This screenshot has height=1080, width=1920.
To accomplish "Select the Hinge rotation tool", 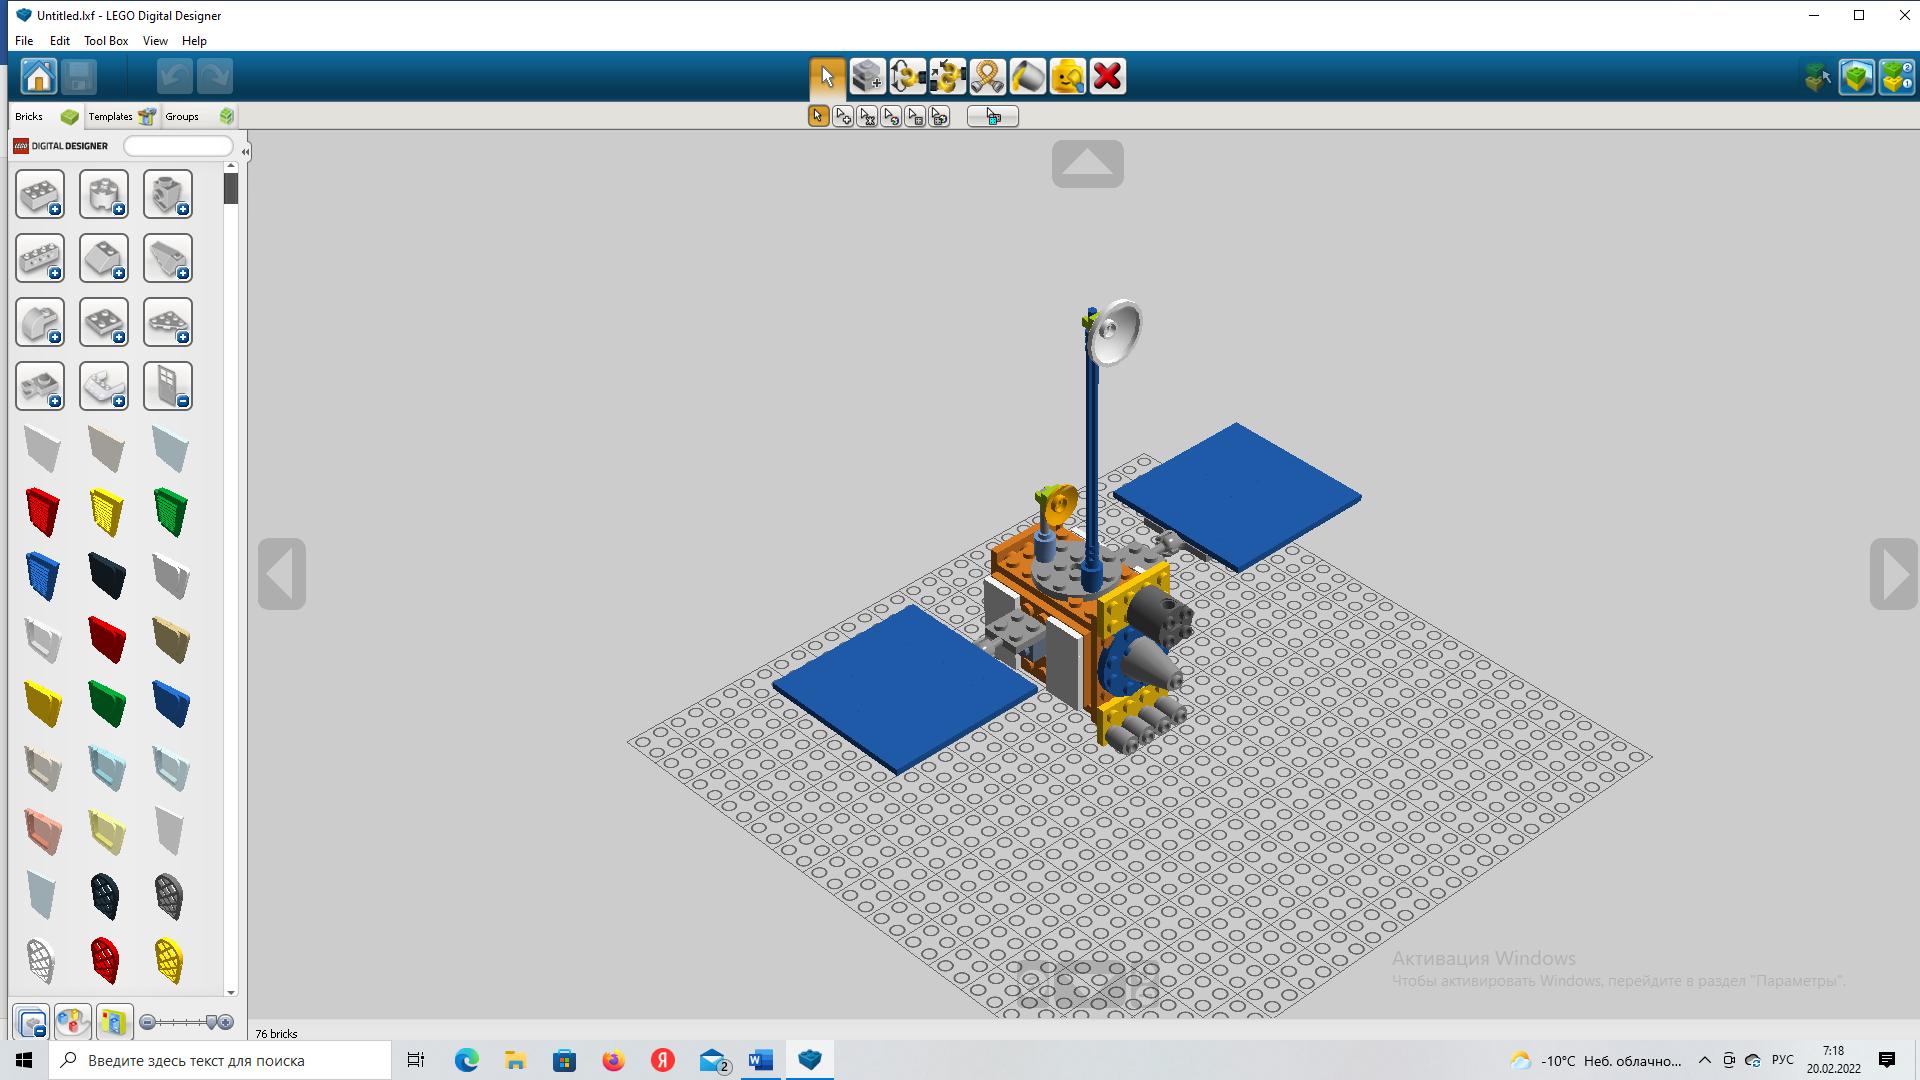I will (x=907, y=77).
